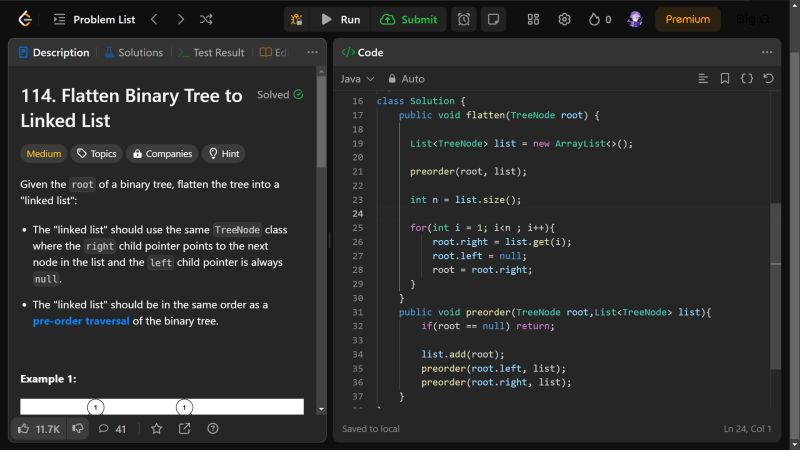Open the layout grid icon

click(533, 19)
